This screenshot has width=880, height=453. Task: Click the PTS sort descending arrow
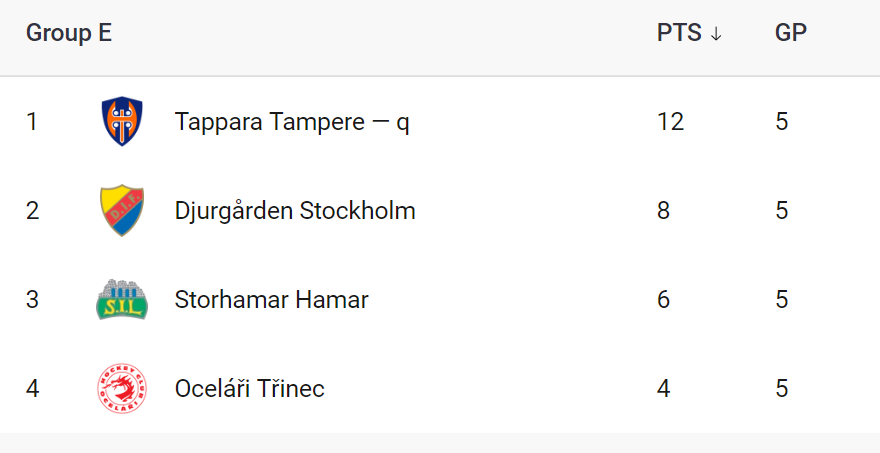point(715,34)
